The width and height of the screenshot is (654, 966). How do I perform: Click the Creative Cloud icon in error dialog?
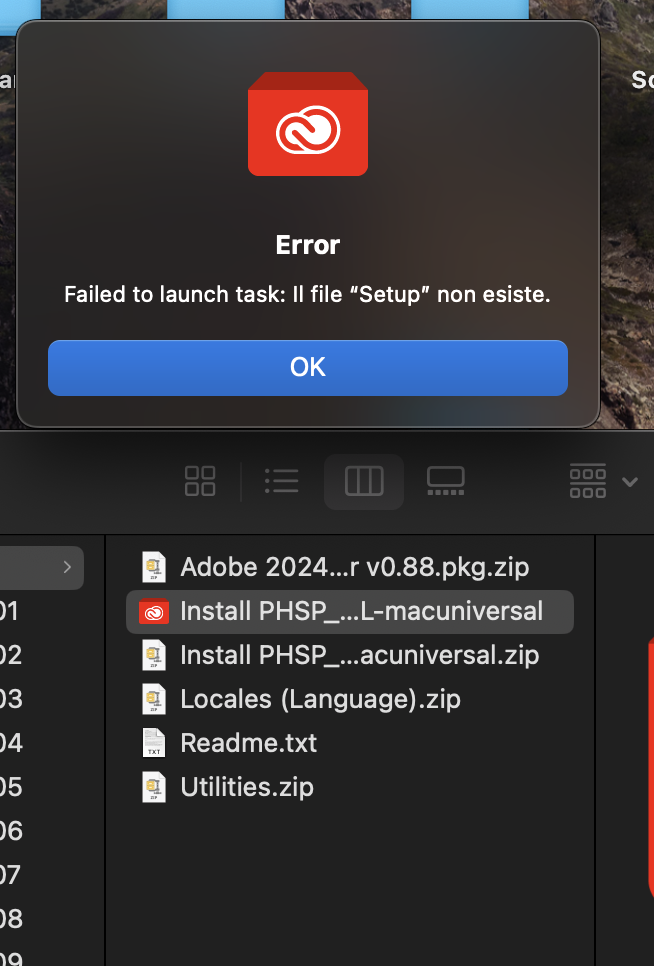(308, 124)
